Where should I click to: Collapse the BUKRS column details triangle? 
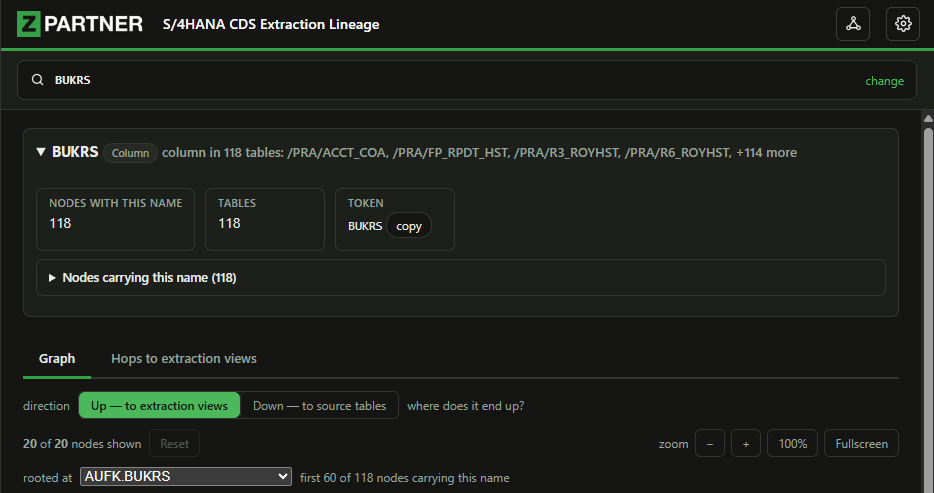coord(41,152)
